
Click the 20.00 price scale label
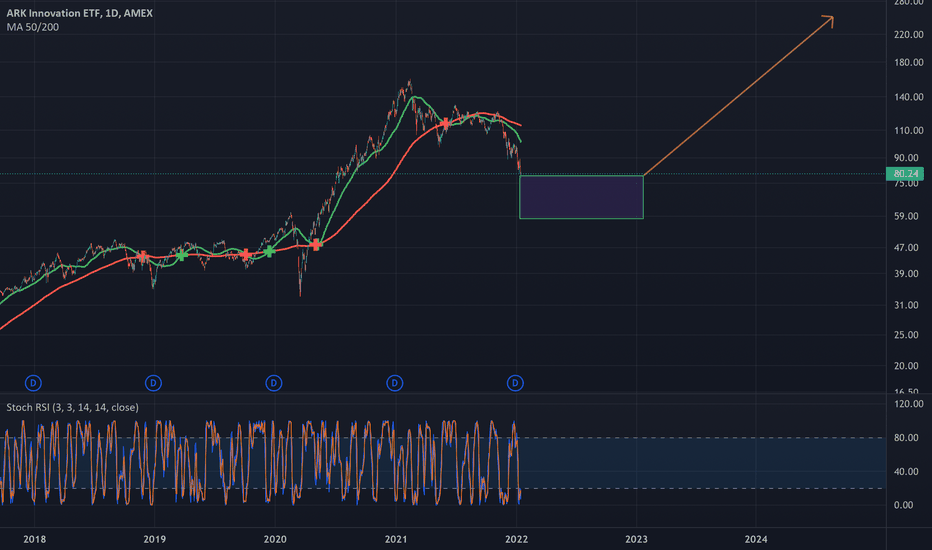(906, 366)
